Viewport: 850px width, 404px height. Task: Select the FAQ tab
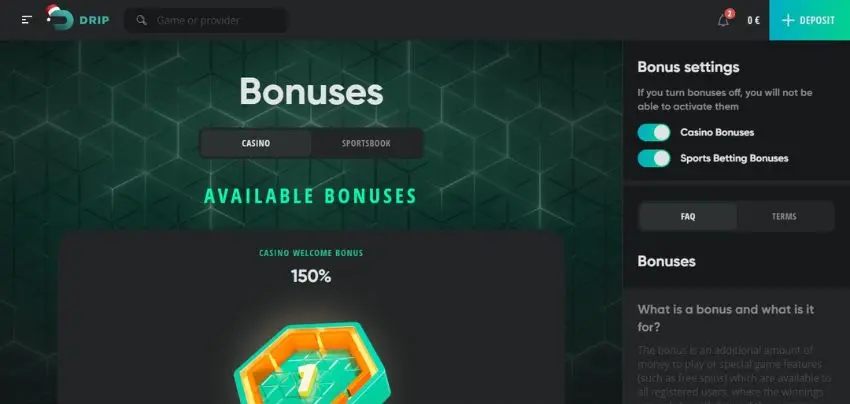pyautogui.click(x=688, y=216)
